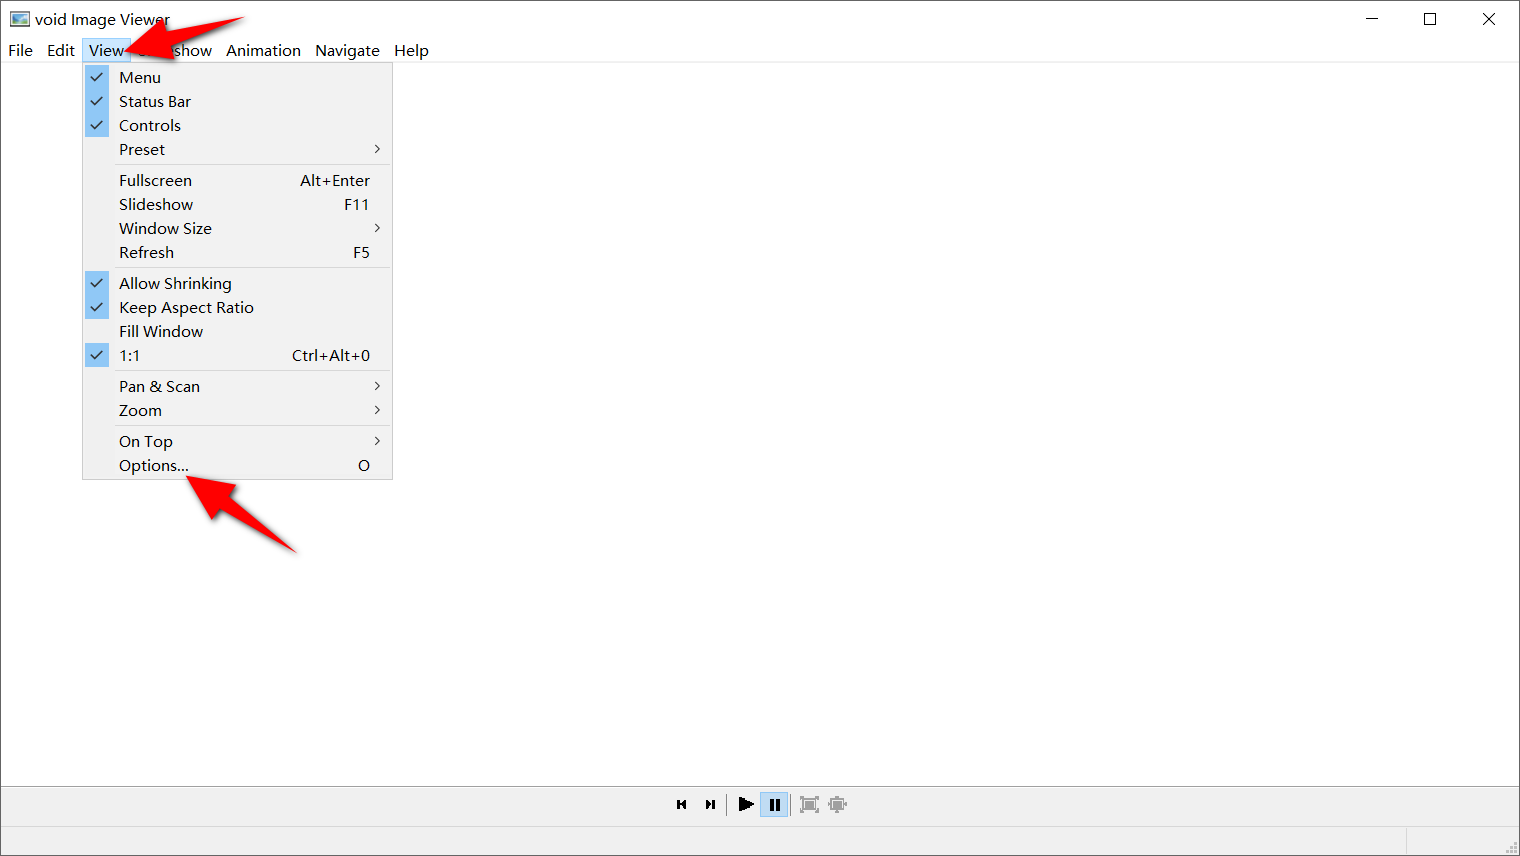
Task: Expand the Pan & Scan submenu
Action: [x=159, y=386]
